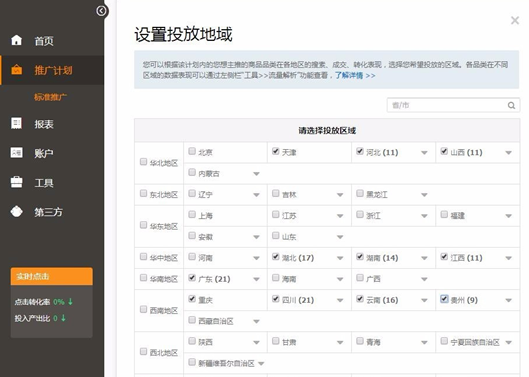Select the whole 华东地区 region checkbox
Image resolution: width=529 pixels, height=377 pixels.
coord(143,225)
